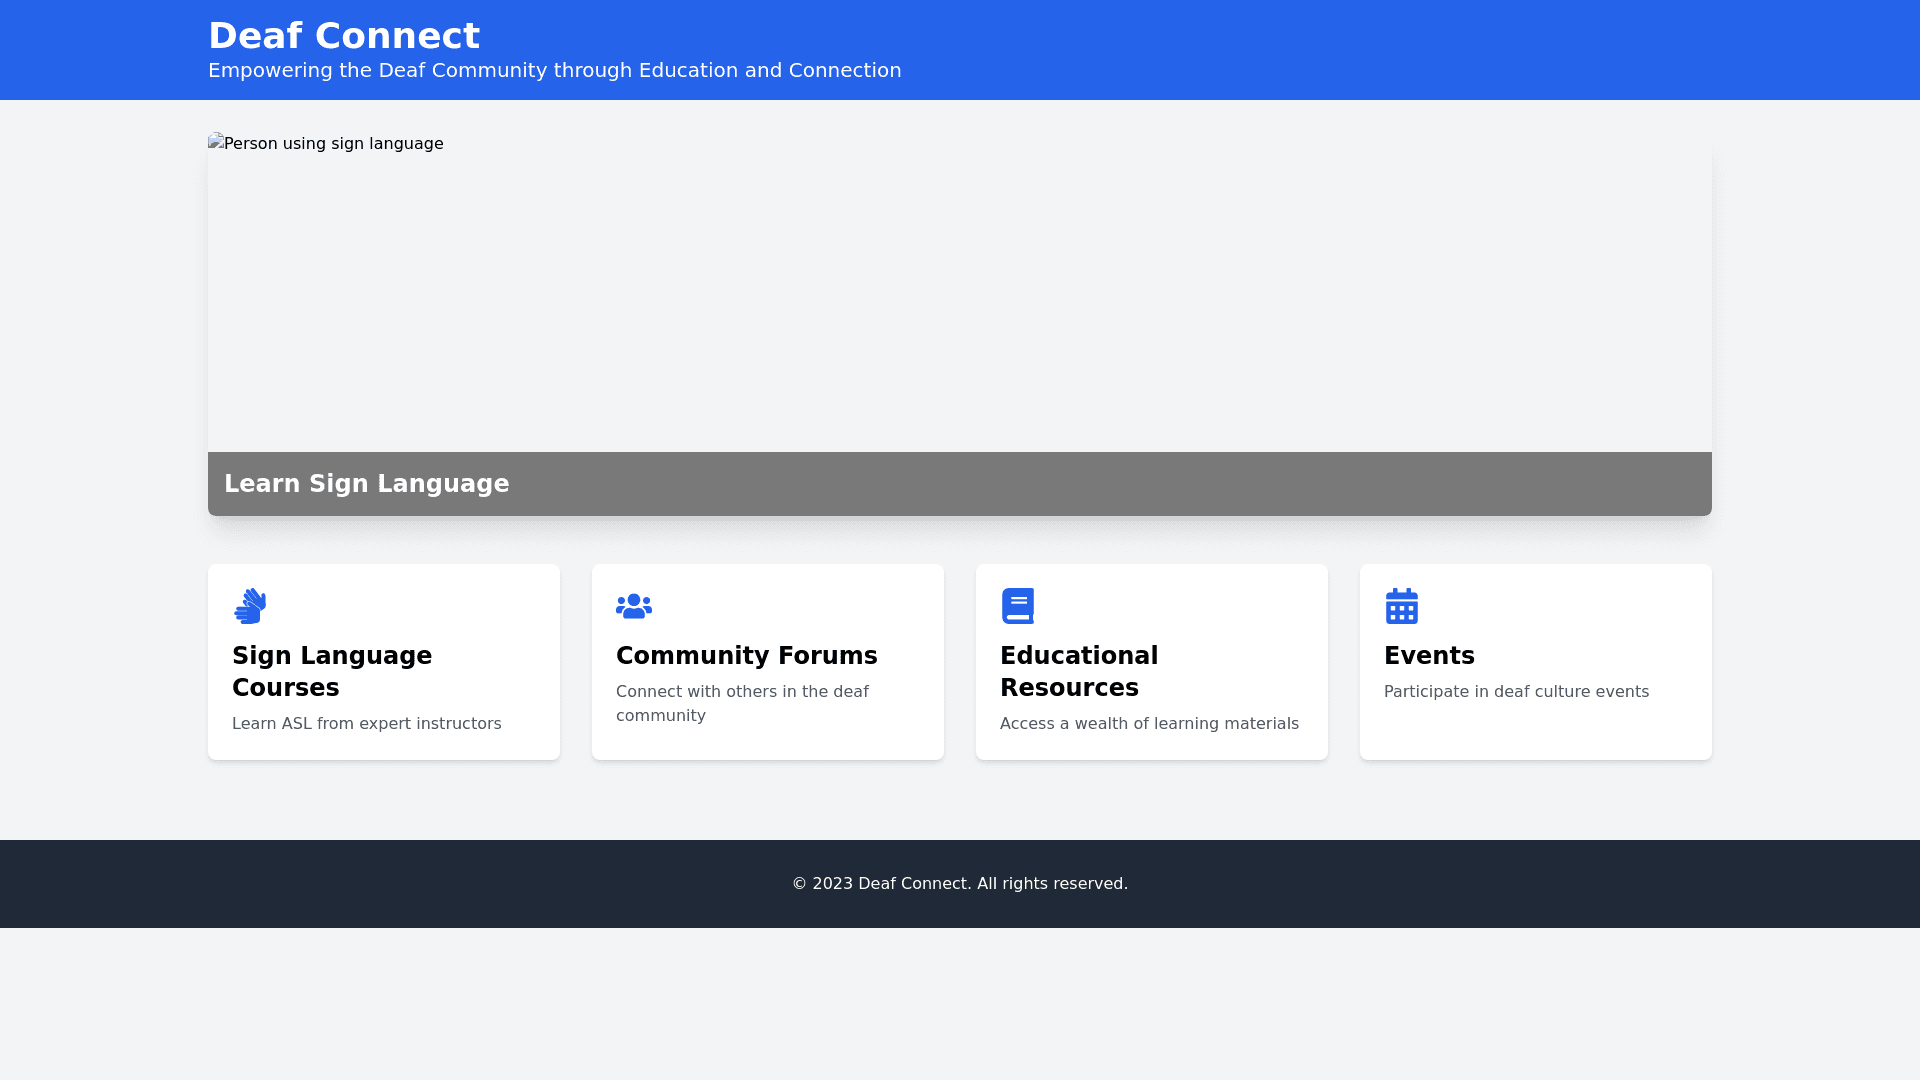Image resolution: width=1920 pixels, height=1080 pixels.
Task: Open the Community Forums heading
Action: (746, 656)
